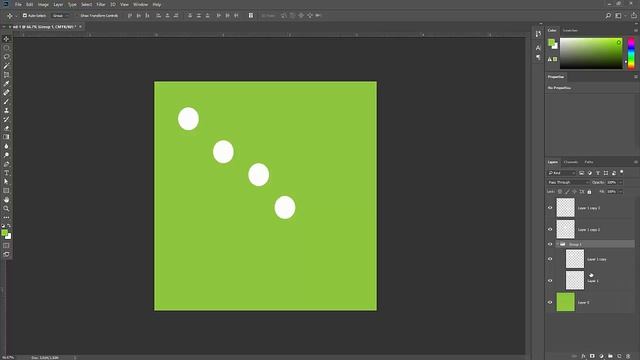The height and width of the screenshot is (360, 640).
Task: Toggle Lock All in Layers panel
Action: point(589,192)
